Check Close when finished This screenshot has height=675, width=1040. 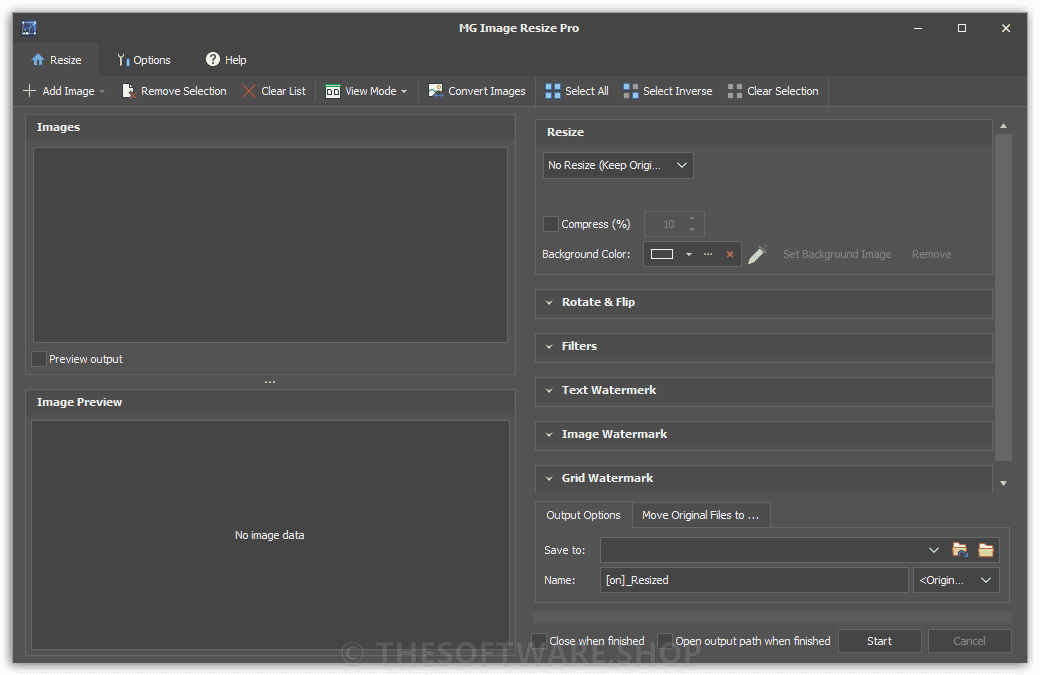(x=539, y=641)
